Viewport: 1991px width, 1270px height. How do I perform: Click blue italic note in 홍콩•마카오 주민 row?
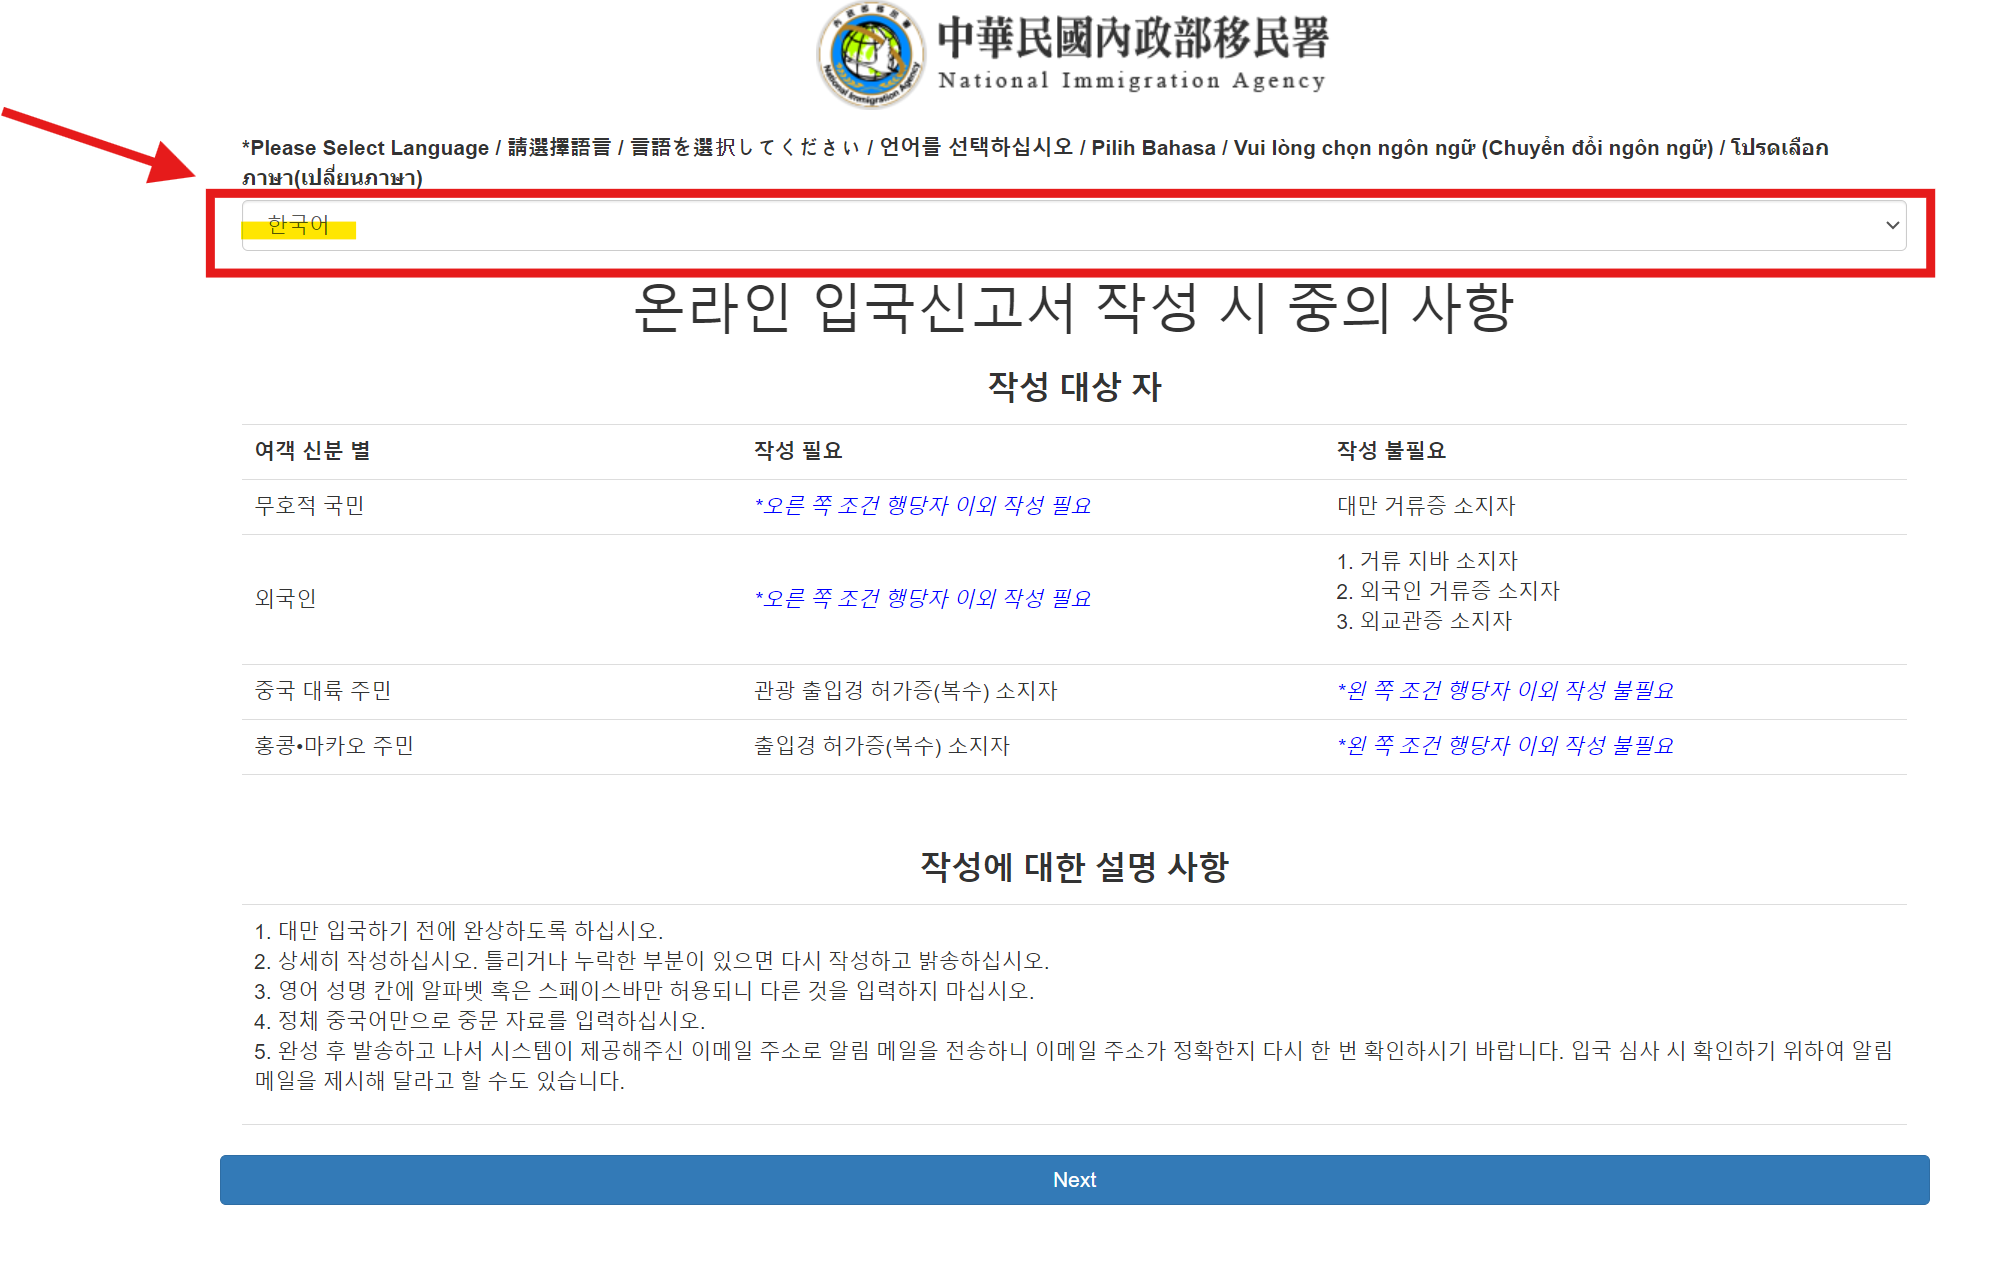pos(1505,746)
